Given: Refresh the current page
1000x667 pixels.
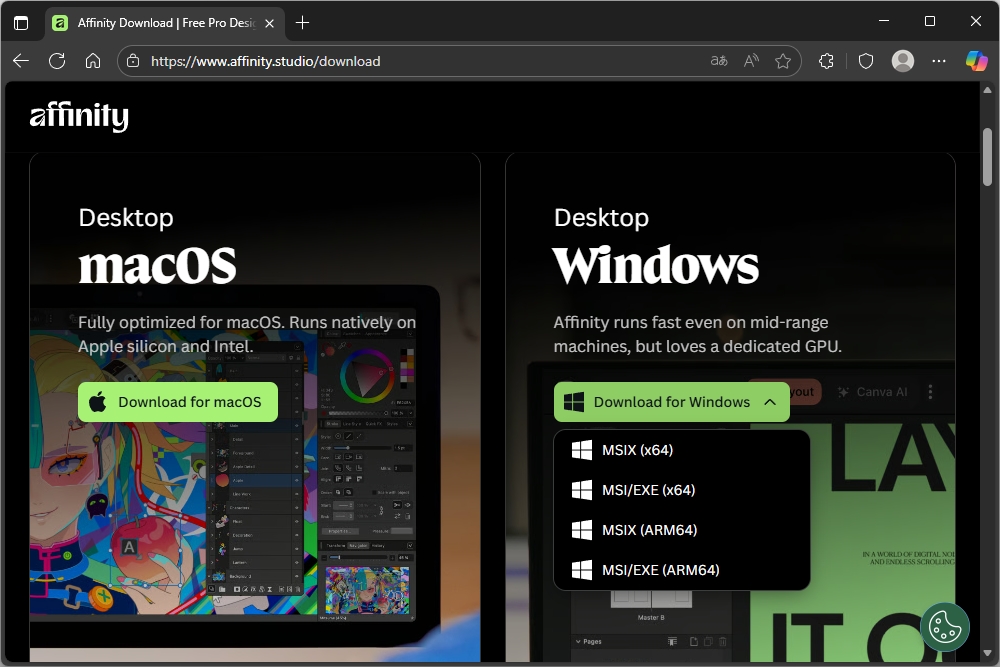Looking at the screenshot, I should click(57, 61).
